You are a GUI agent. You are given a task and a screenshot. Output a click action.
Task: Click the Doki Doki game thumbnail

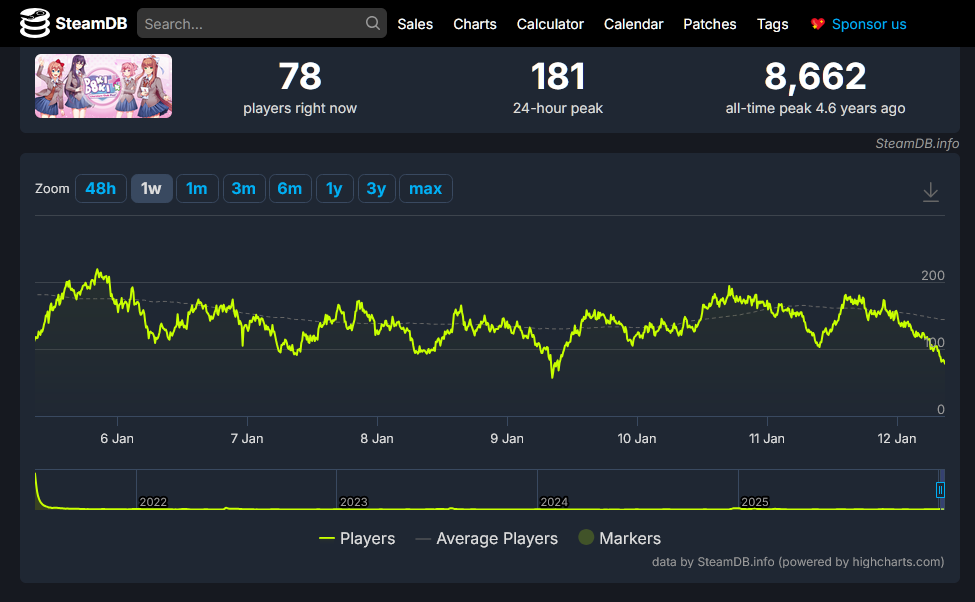tap(103, 86)
